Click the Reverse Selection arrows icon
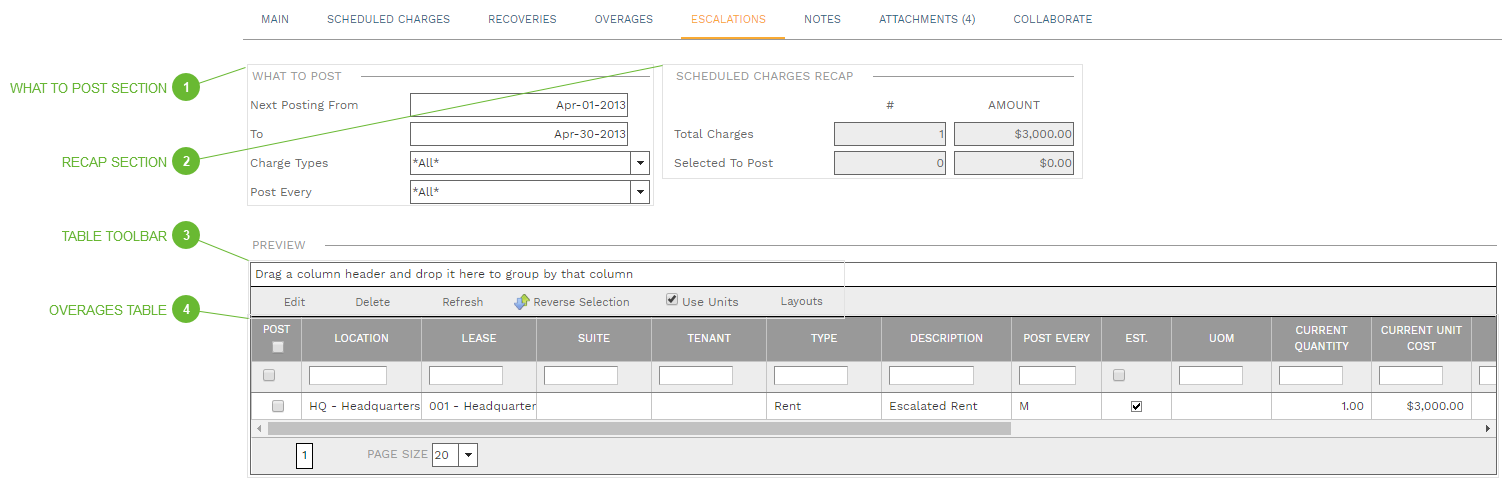 (x=522, y=301)
